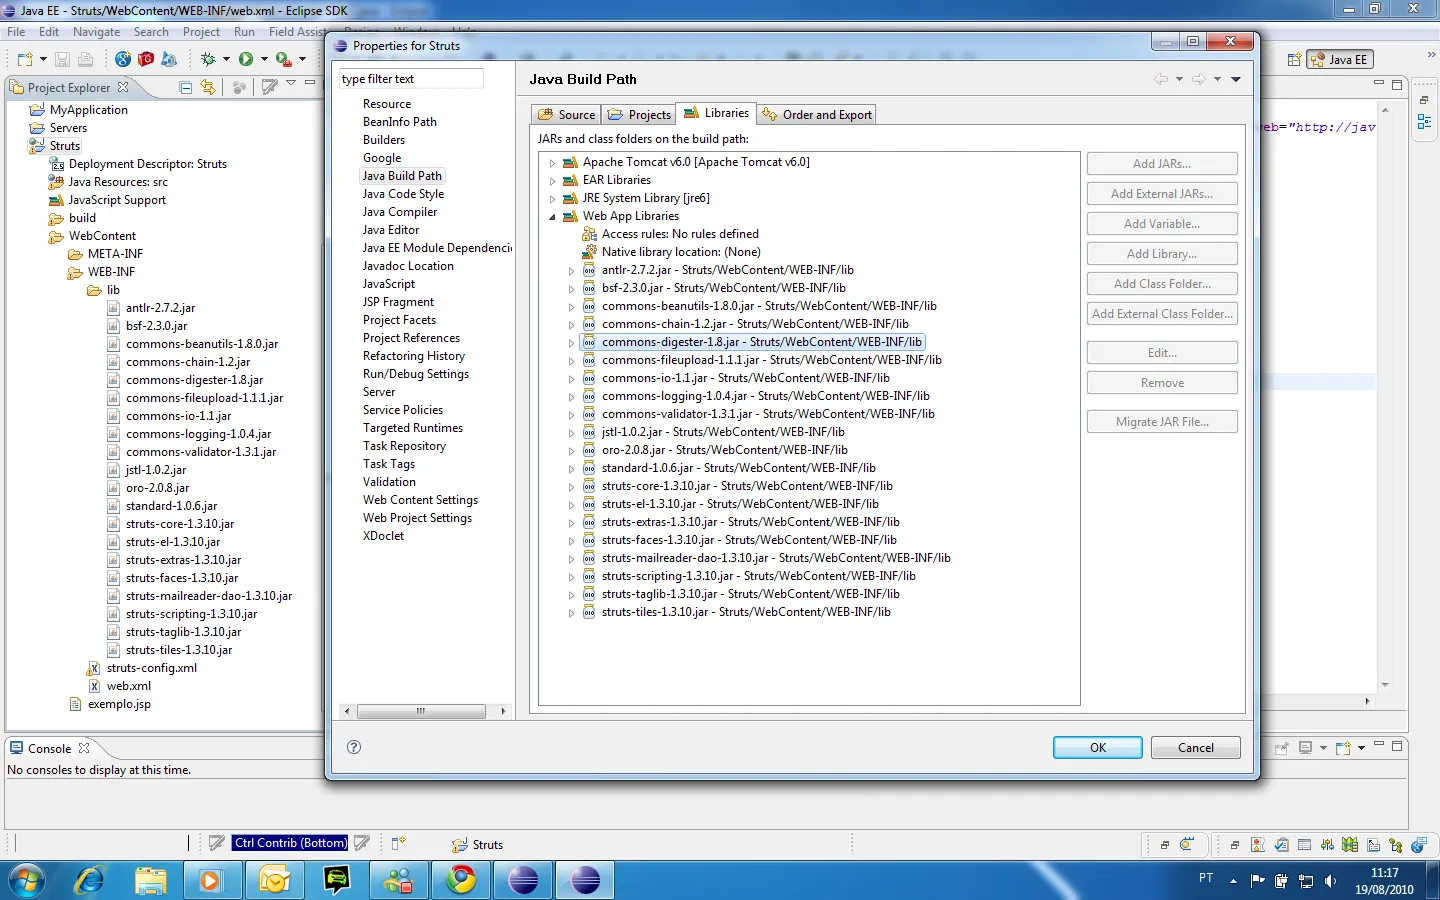This screenshot has height=900, width=1440.
Task: Expand the EAR Libraries node
Action: (552, 180)
